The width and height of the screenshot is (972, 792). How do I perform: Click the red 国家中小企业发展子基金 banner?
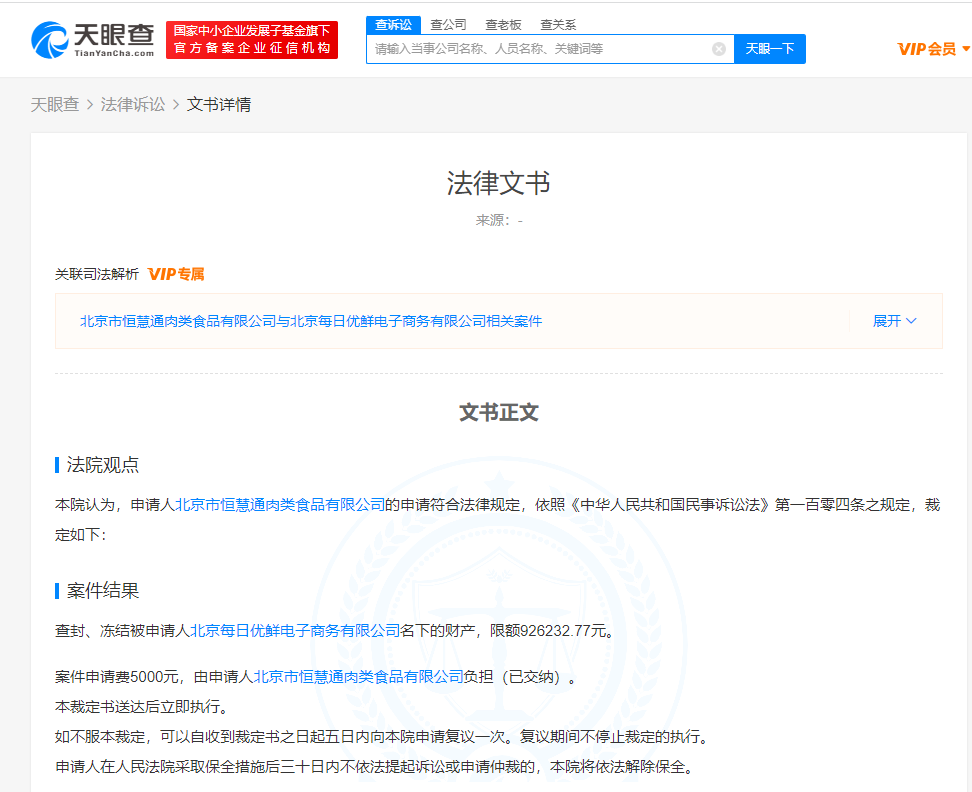252,40
